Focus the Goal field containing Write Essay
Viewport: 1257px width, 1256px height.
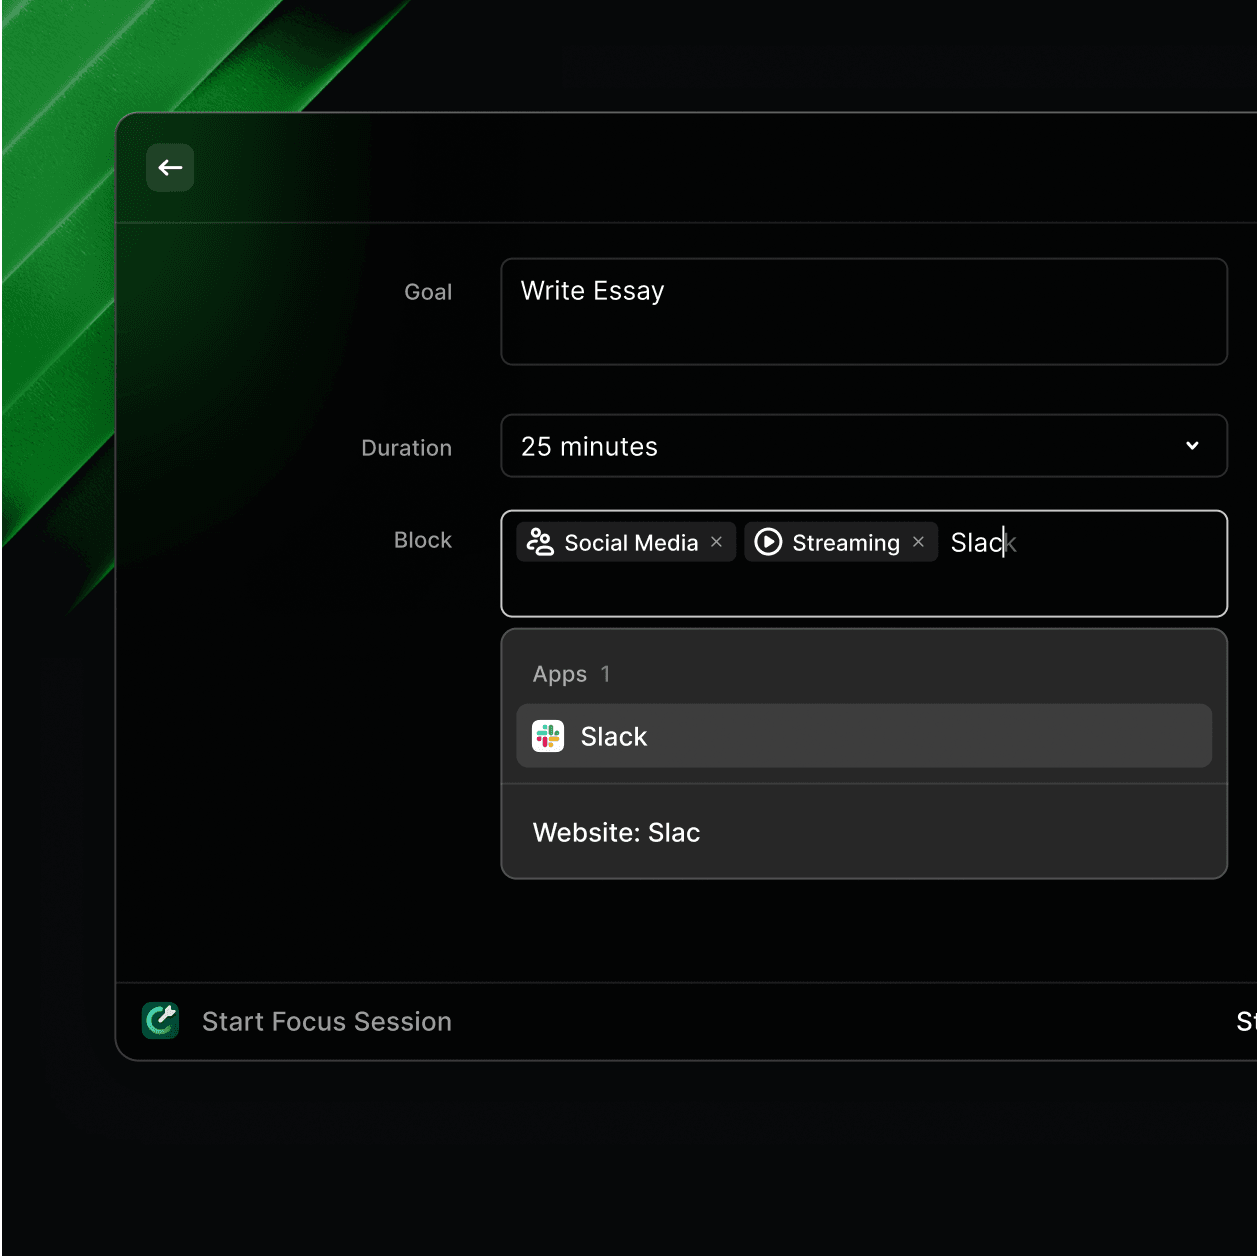pos(863,312)
